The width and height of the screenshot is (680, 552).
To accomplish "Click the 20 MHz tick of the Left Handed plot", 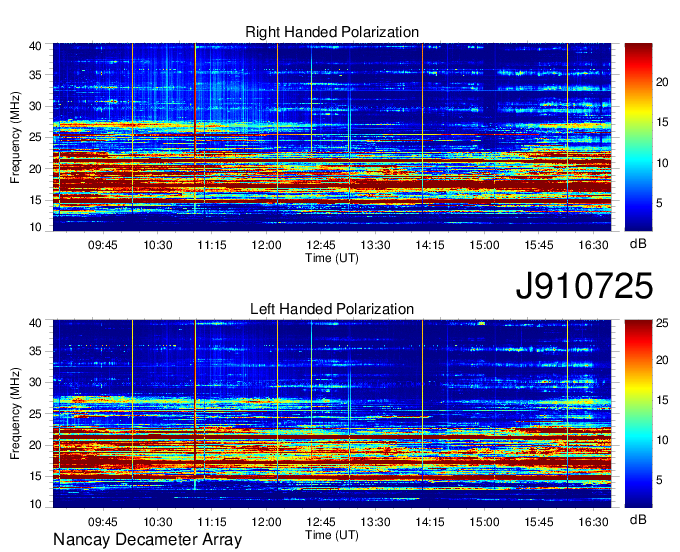I will (x=35, y=445).
